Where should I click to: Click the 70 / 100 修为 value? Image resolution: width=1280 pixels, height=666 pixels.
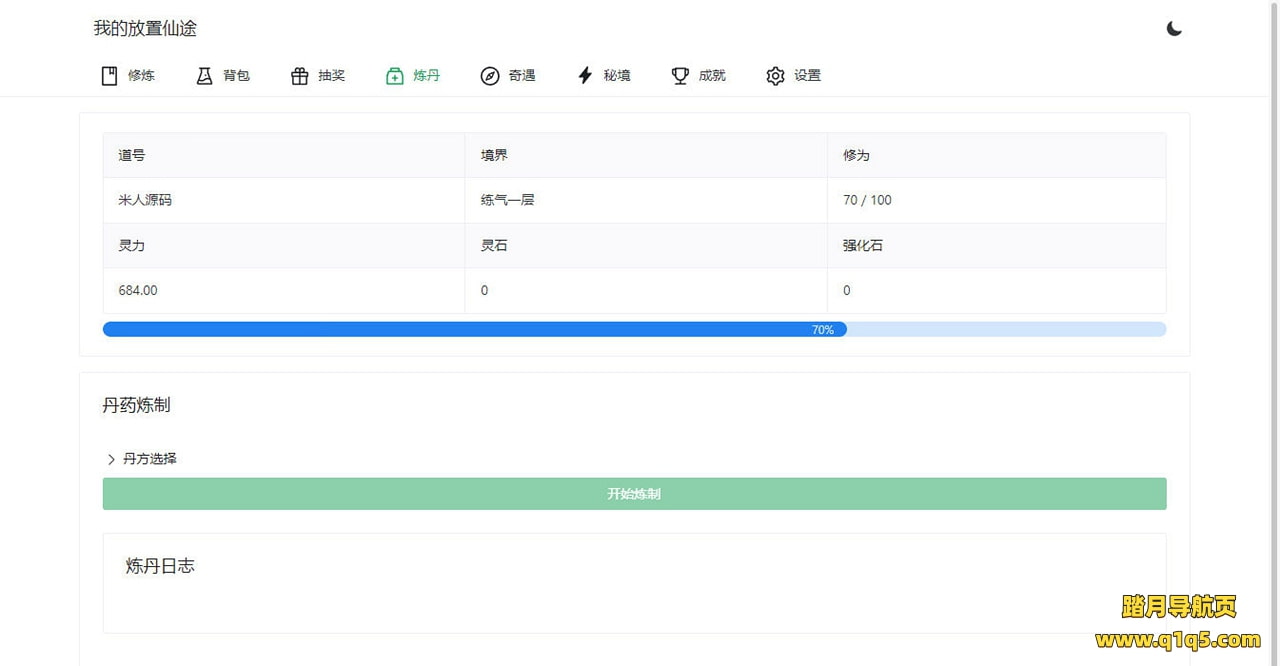point(867,200)
